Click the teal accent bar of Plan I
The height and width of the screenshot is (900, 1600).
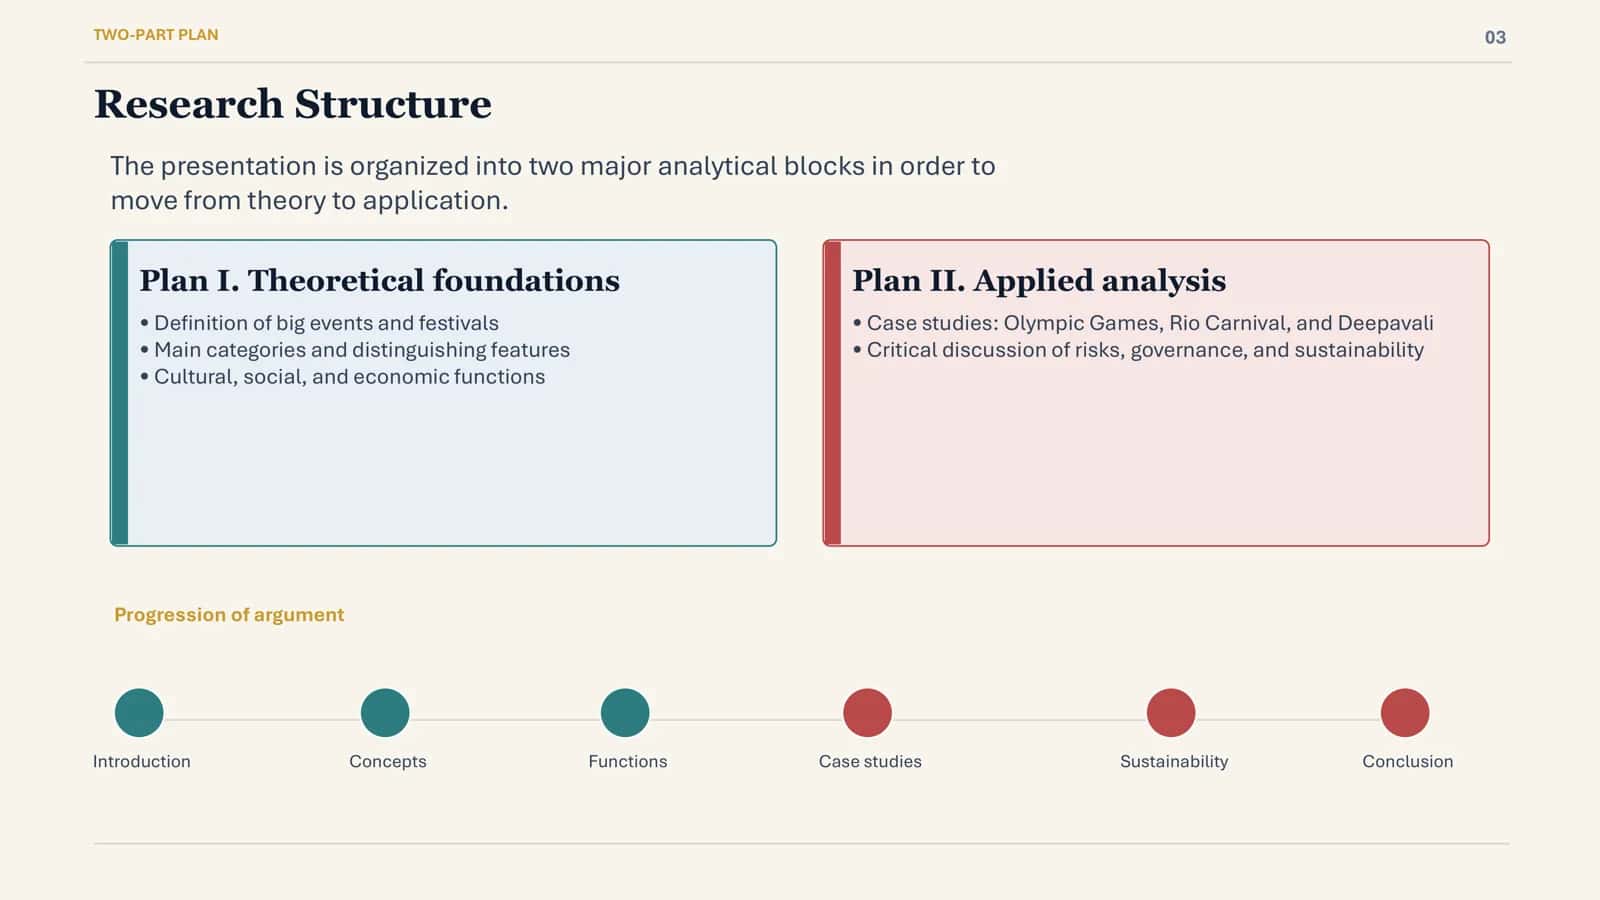[120, 393]
